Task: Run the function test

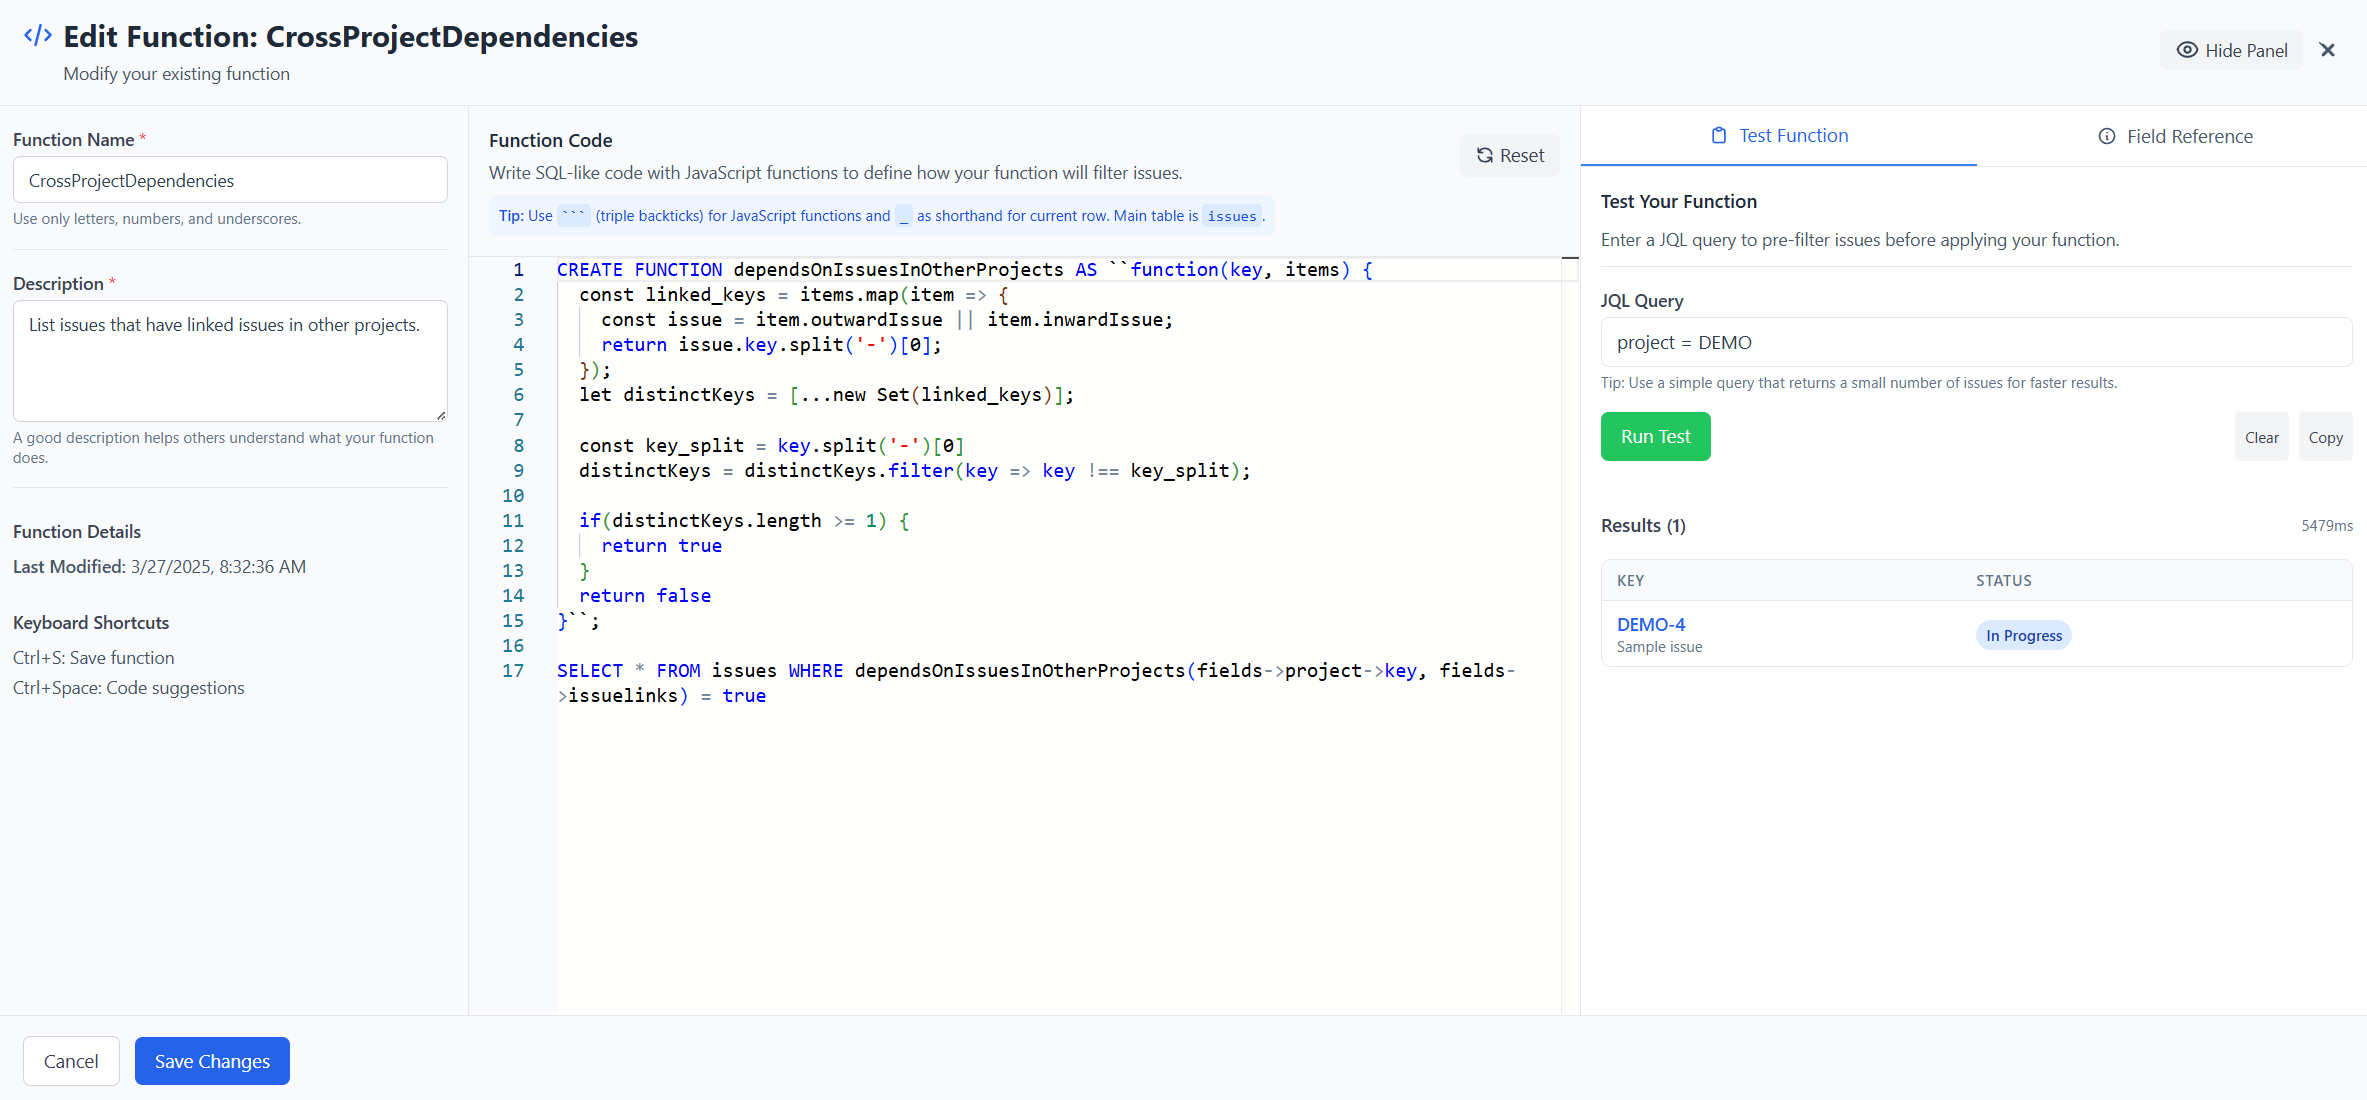Action: (1656, 437)
